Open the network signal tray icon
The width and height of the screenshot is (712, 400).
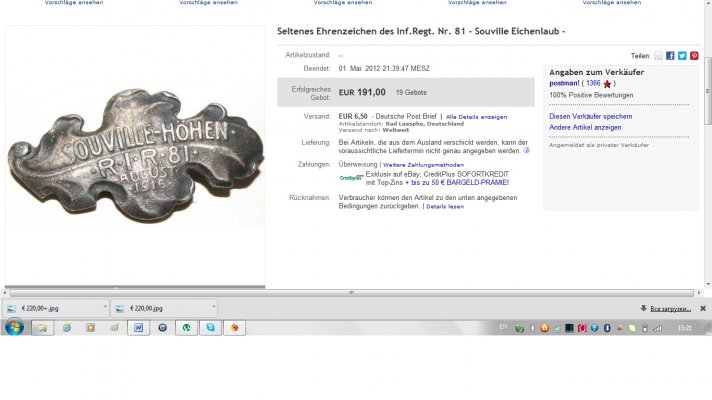pyautogui.click(x=658, y=328)
